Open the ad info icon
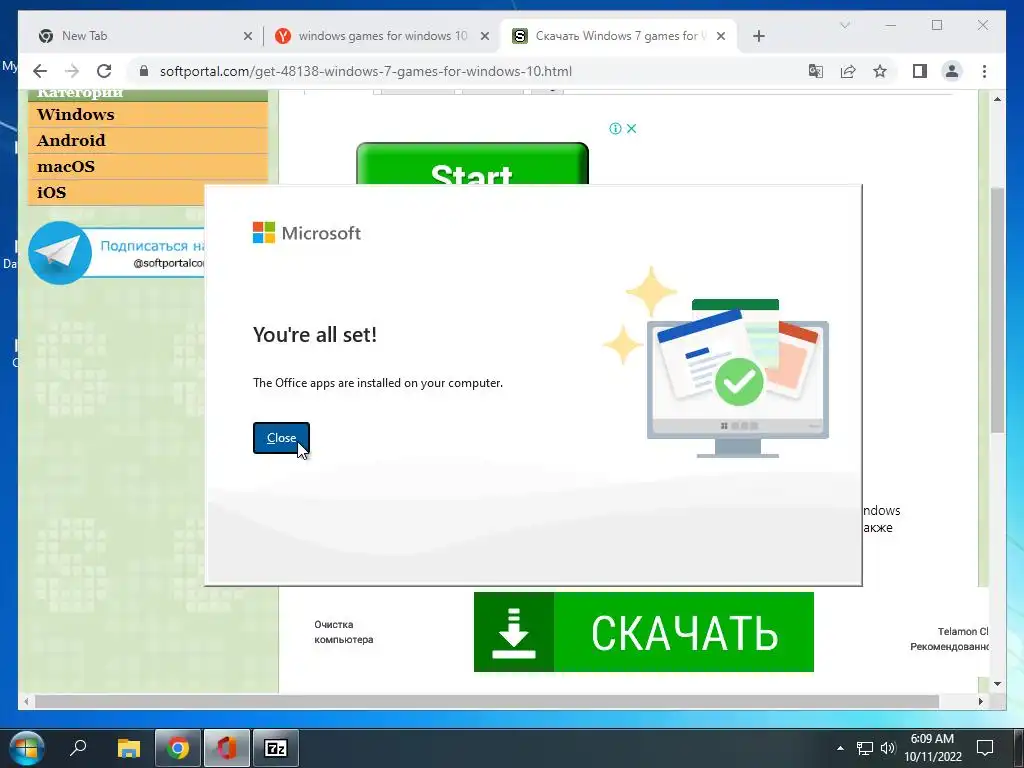The width and height of the screenshot is (1024, 768). pos(615,128)
